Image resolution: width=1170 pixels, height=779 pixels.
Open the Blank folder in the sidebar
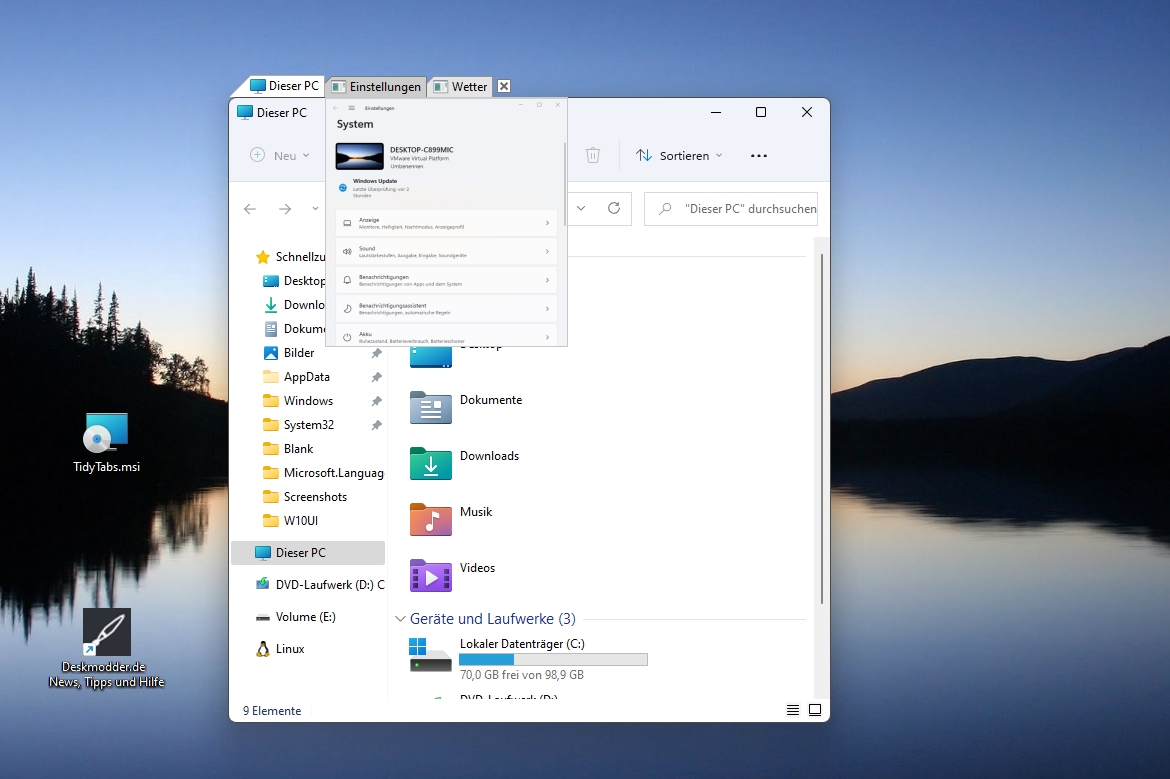288,448
